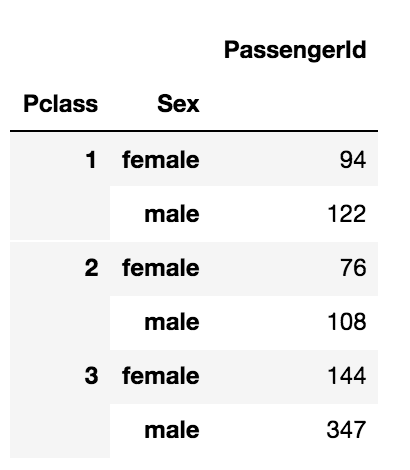Click the Sex index header
The image size is (410, 470).
pos(178,104)
